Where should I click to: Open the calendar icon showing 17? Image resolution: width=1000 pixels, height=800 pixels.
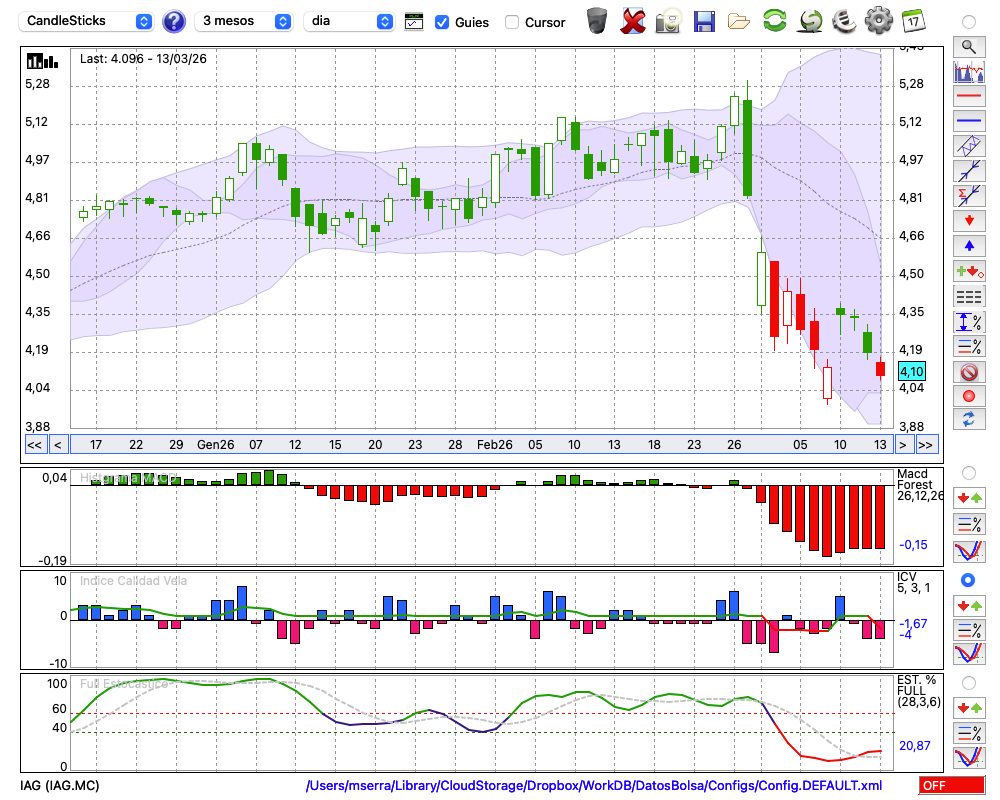point(913,21)
